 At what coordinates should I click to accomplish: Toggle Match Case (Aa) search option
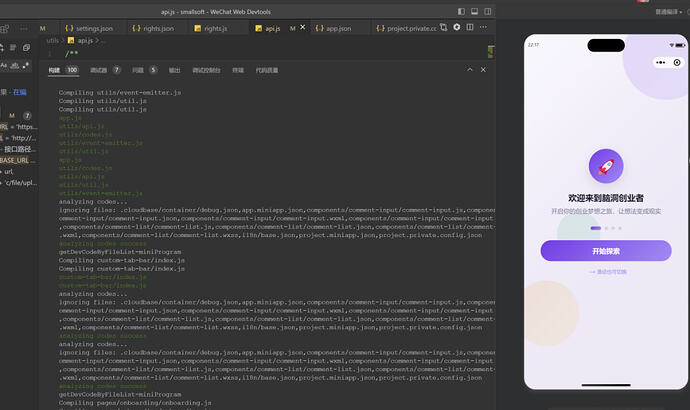4,66
